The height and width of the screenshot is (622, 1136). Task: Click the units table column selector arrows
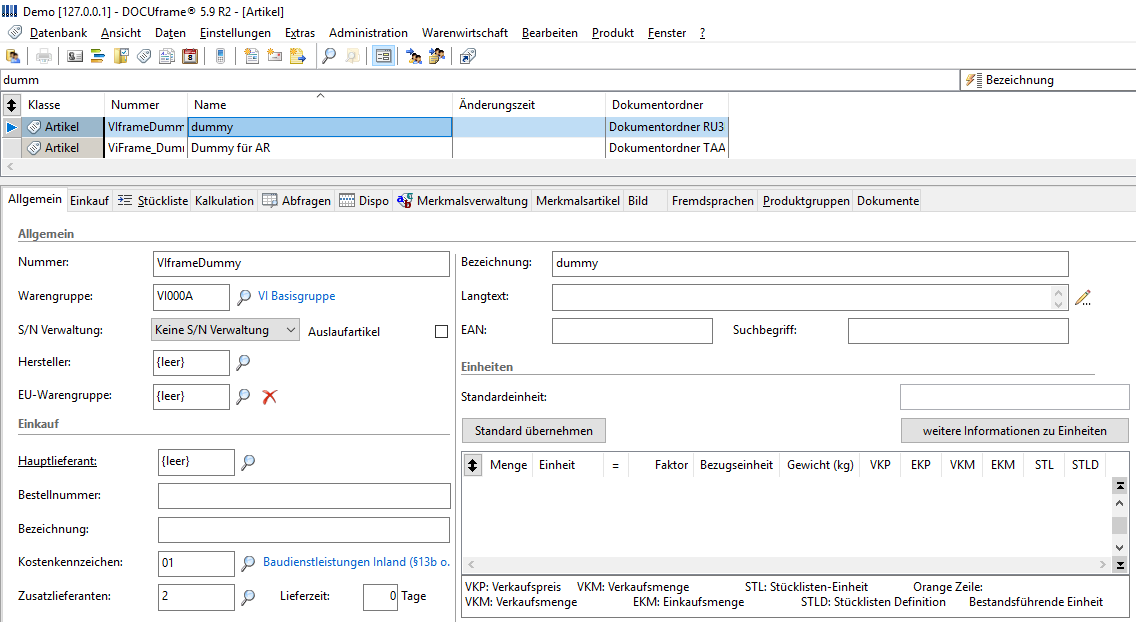point(472,465)
